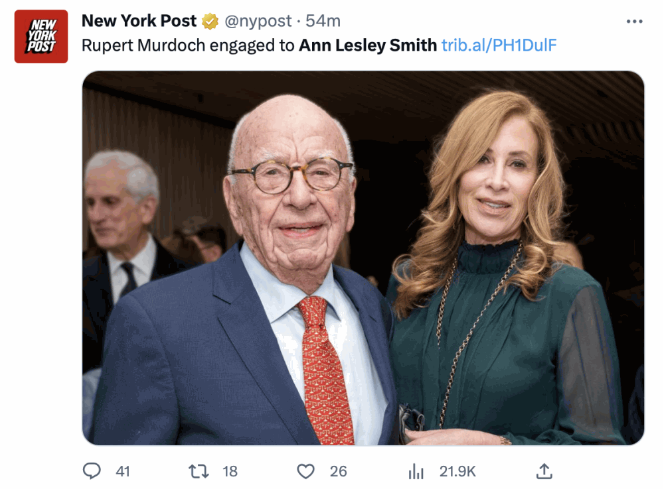Click the New York Post account name
Viewport: 663px width, 489px height.
coord(138,21)
